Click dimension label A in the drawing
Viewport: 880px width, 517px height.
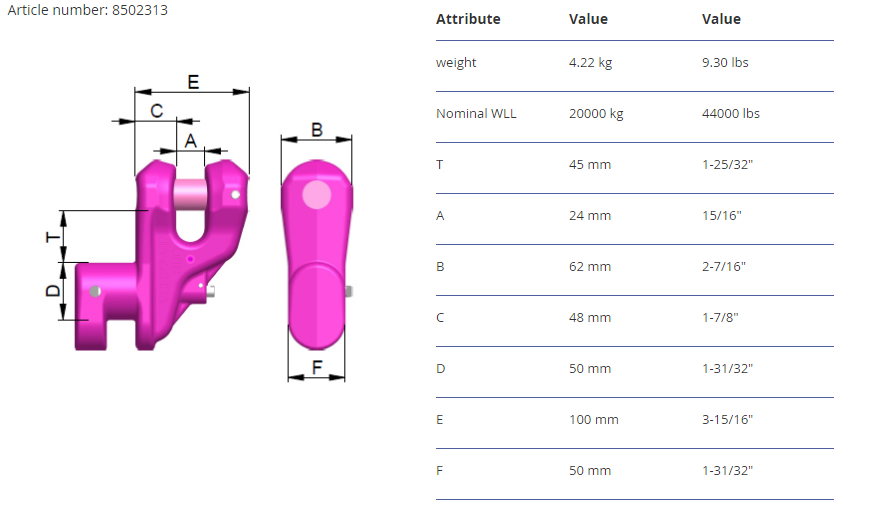click(x=190, y=141)
